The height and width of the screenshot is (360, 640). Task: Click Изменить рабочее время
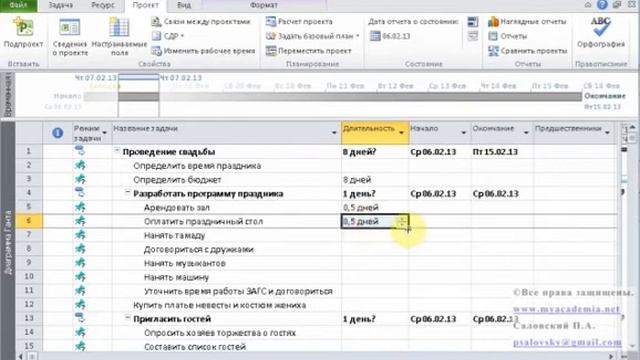(x=203, y=51)
